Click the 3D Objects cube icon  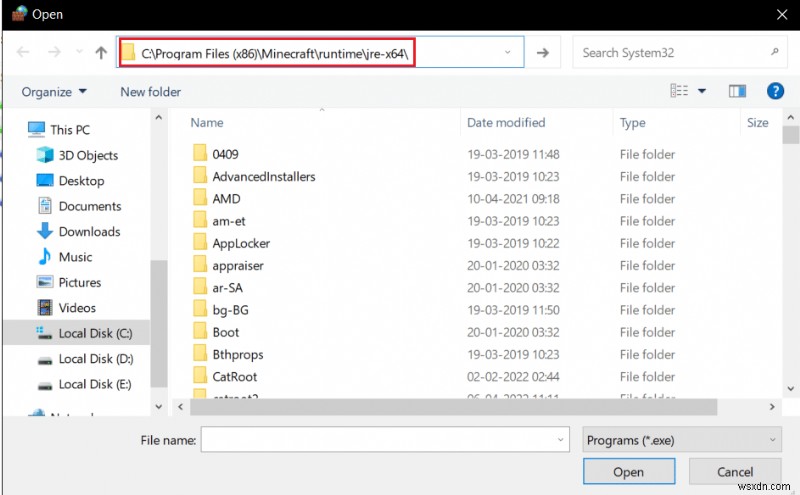(x=45, y=155)
